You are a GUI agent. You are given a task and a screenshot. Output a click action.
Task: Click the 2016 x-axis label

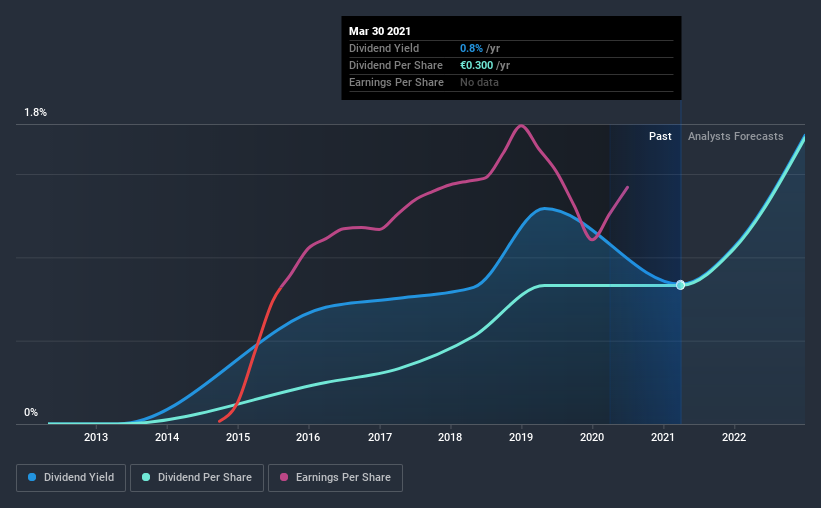coord(308,437)
